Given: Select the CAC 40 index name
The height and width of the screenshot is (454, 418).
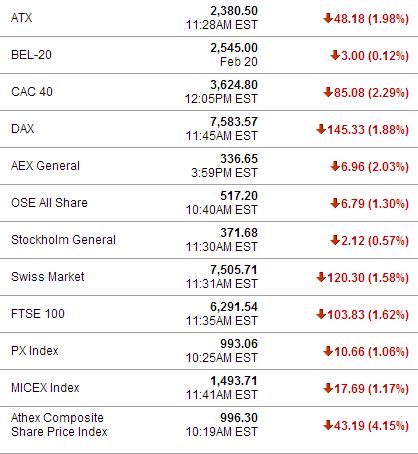Looking at the screenshot, I should click(x=32, y=92).
